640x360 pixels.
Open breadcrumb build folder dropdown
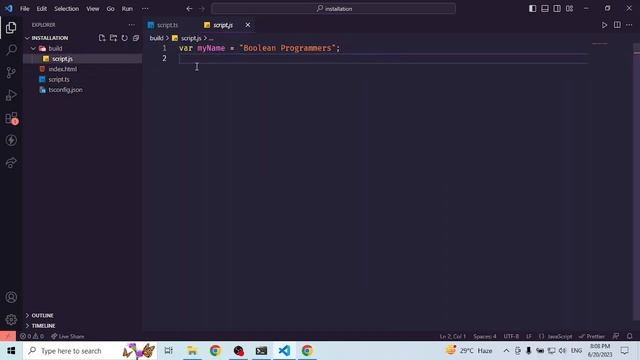click(x=156, y=38)
